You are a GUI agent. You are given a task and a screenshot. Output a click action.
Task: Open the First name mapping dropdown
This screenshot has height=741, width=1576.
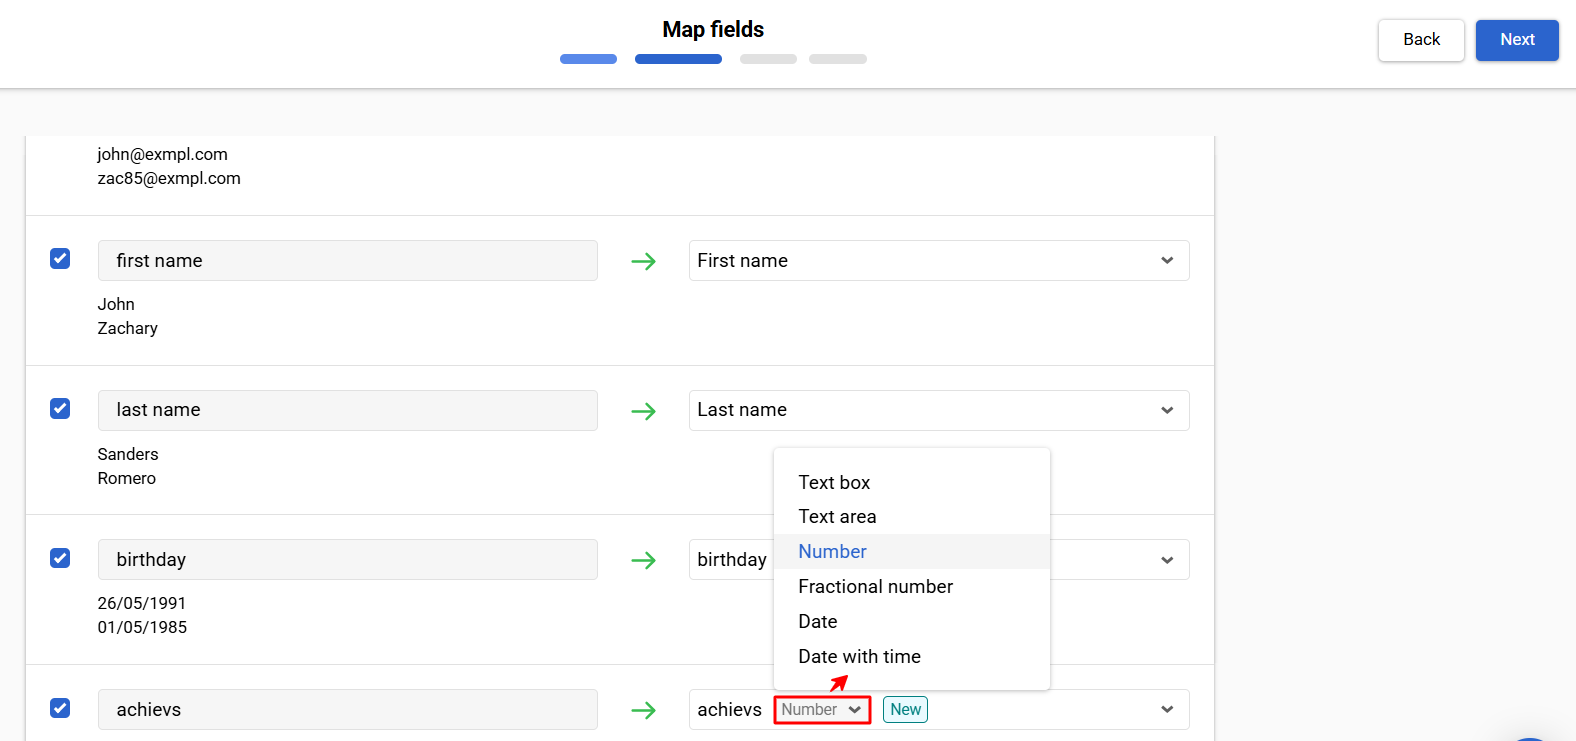point(939,260)
